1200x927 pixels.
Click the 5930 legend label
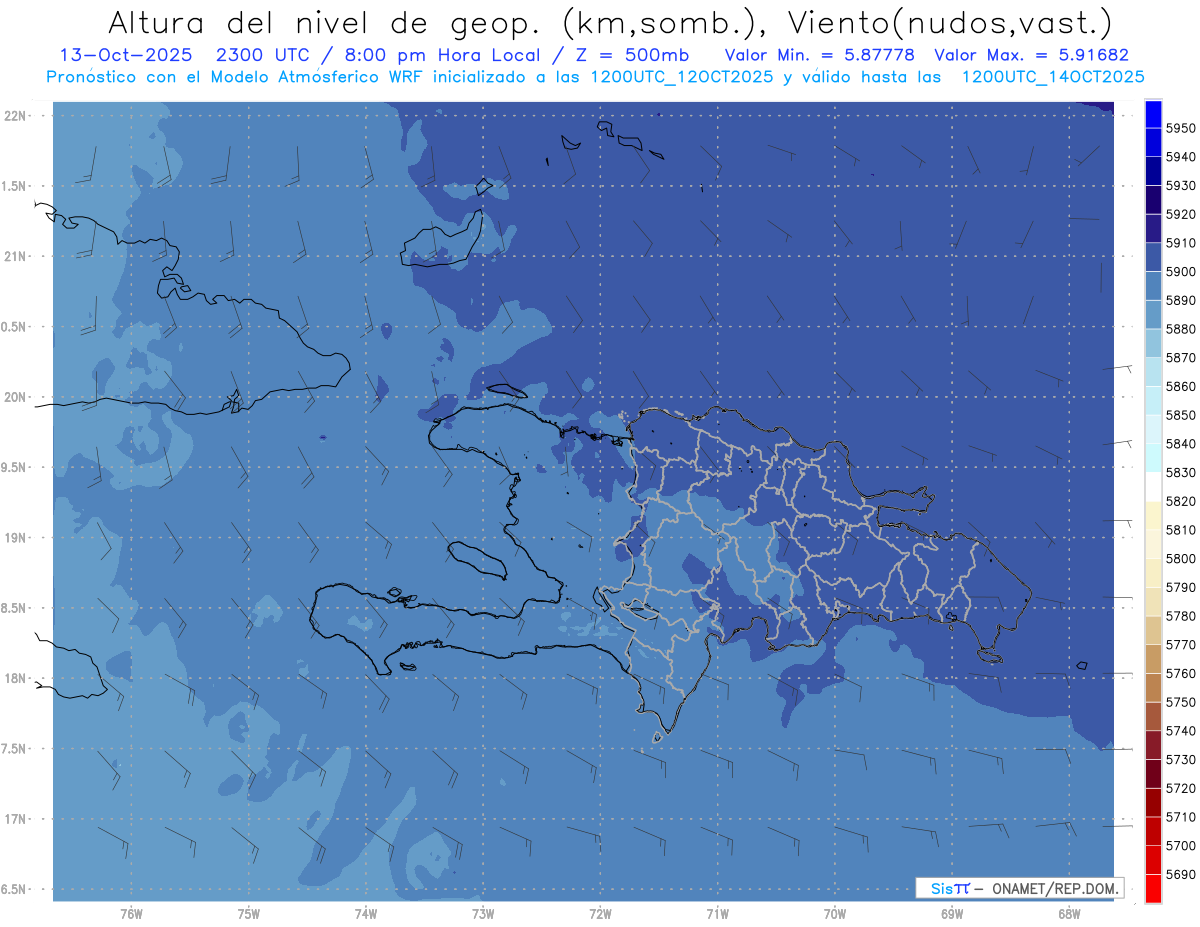pyautogui.click(x=1180, y=186)
